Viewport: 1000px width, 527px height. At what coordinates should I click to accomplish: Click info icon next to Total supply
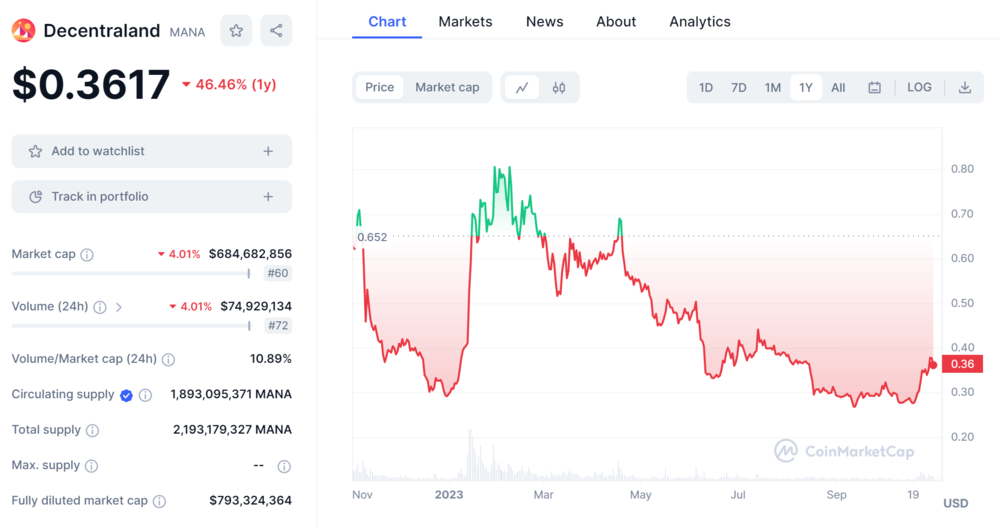pyautogui.click(x=92, y=431)
